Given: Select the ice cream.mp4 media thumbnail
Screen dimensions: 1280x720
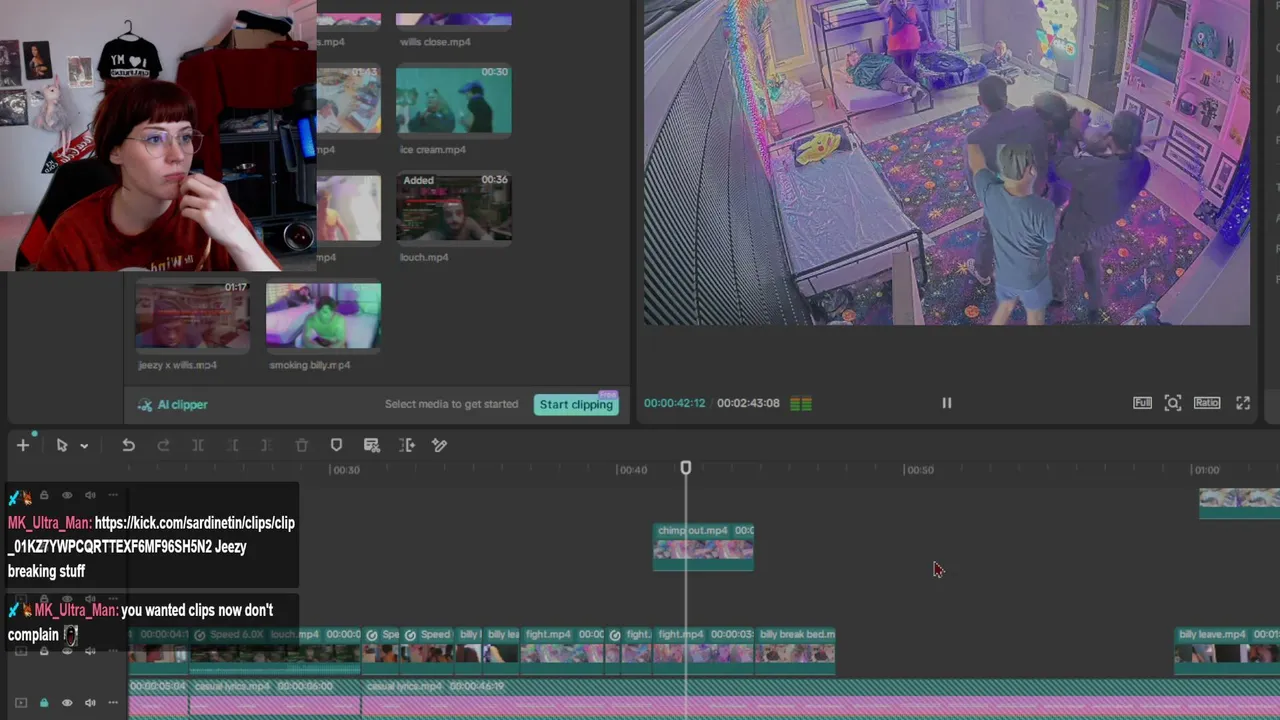Looking at the screenshot, I should [x=454, y=100].
